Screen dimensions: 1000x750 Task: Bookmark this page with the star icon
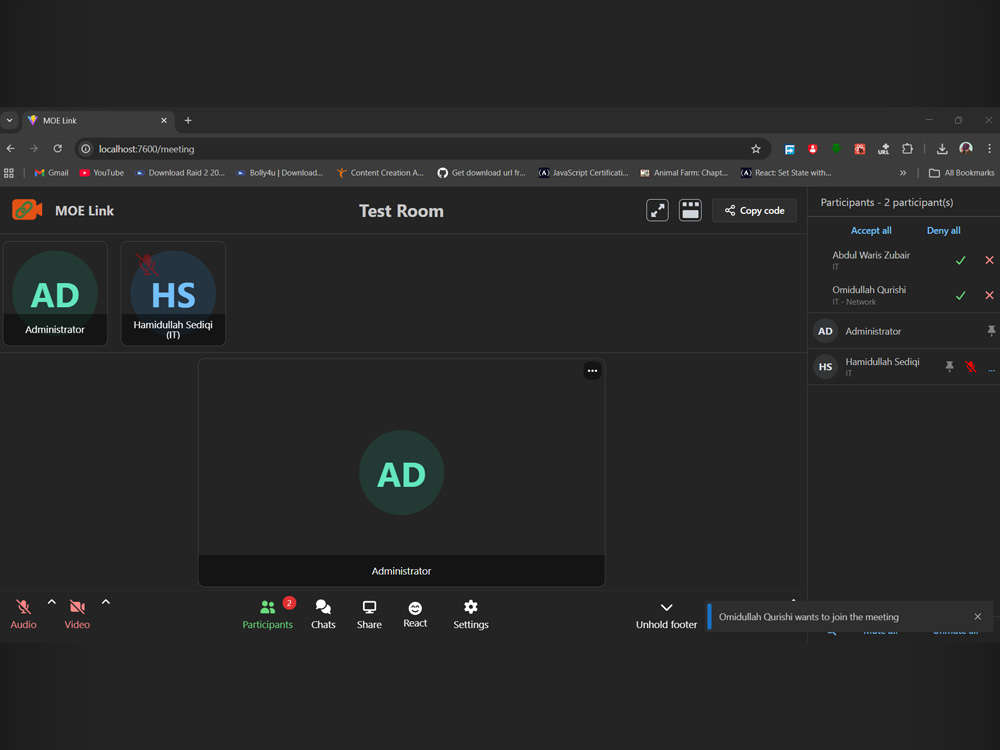pos(756,149)
